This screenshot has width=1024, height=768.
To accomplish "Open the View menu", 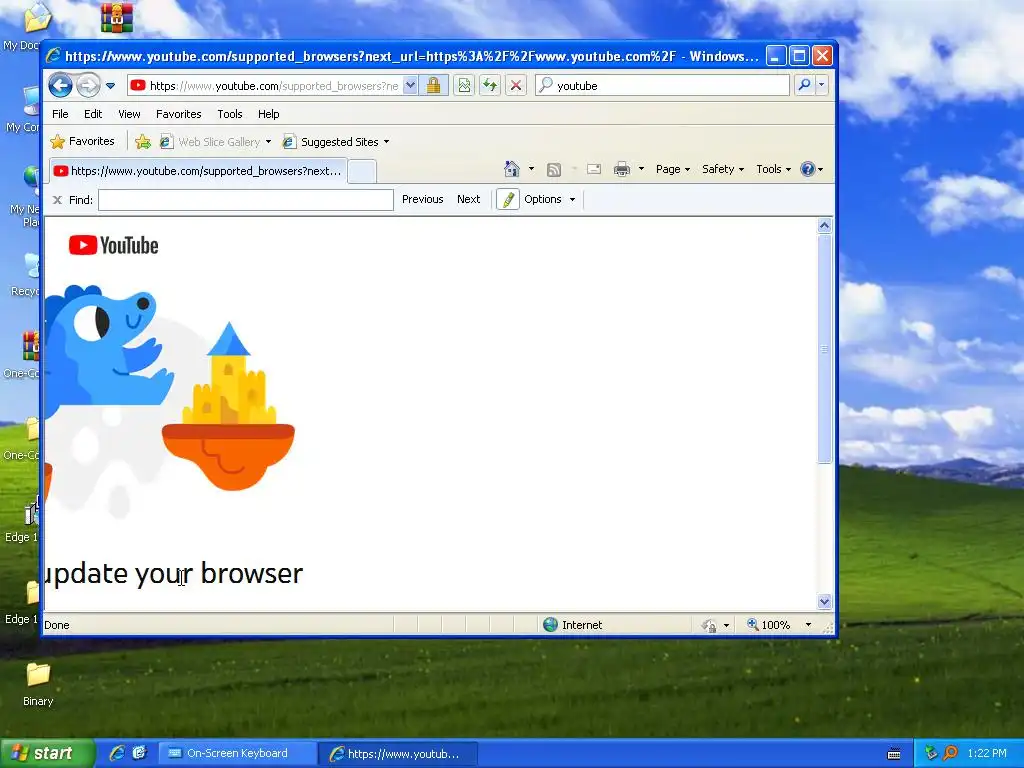I will (x=129, y=114).
